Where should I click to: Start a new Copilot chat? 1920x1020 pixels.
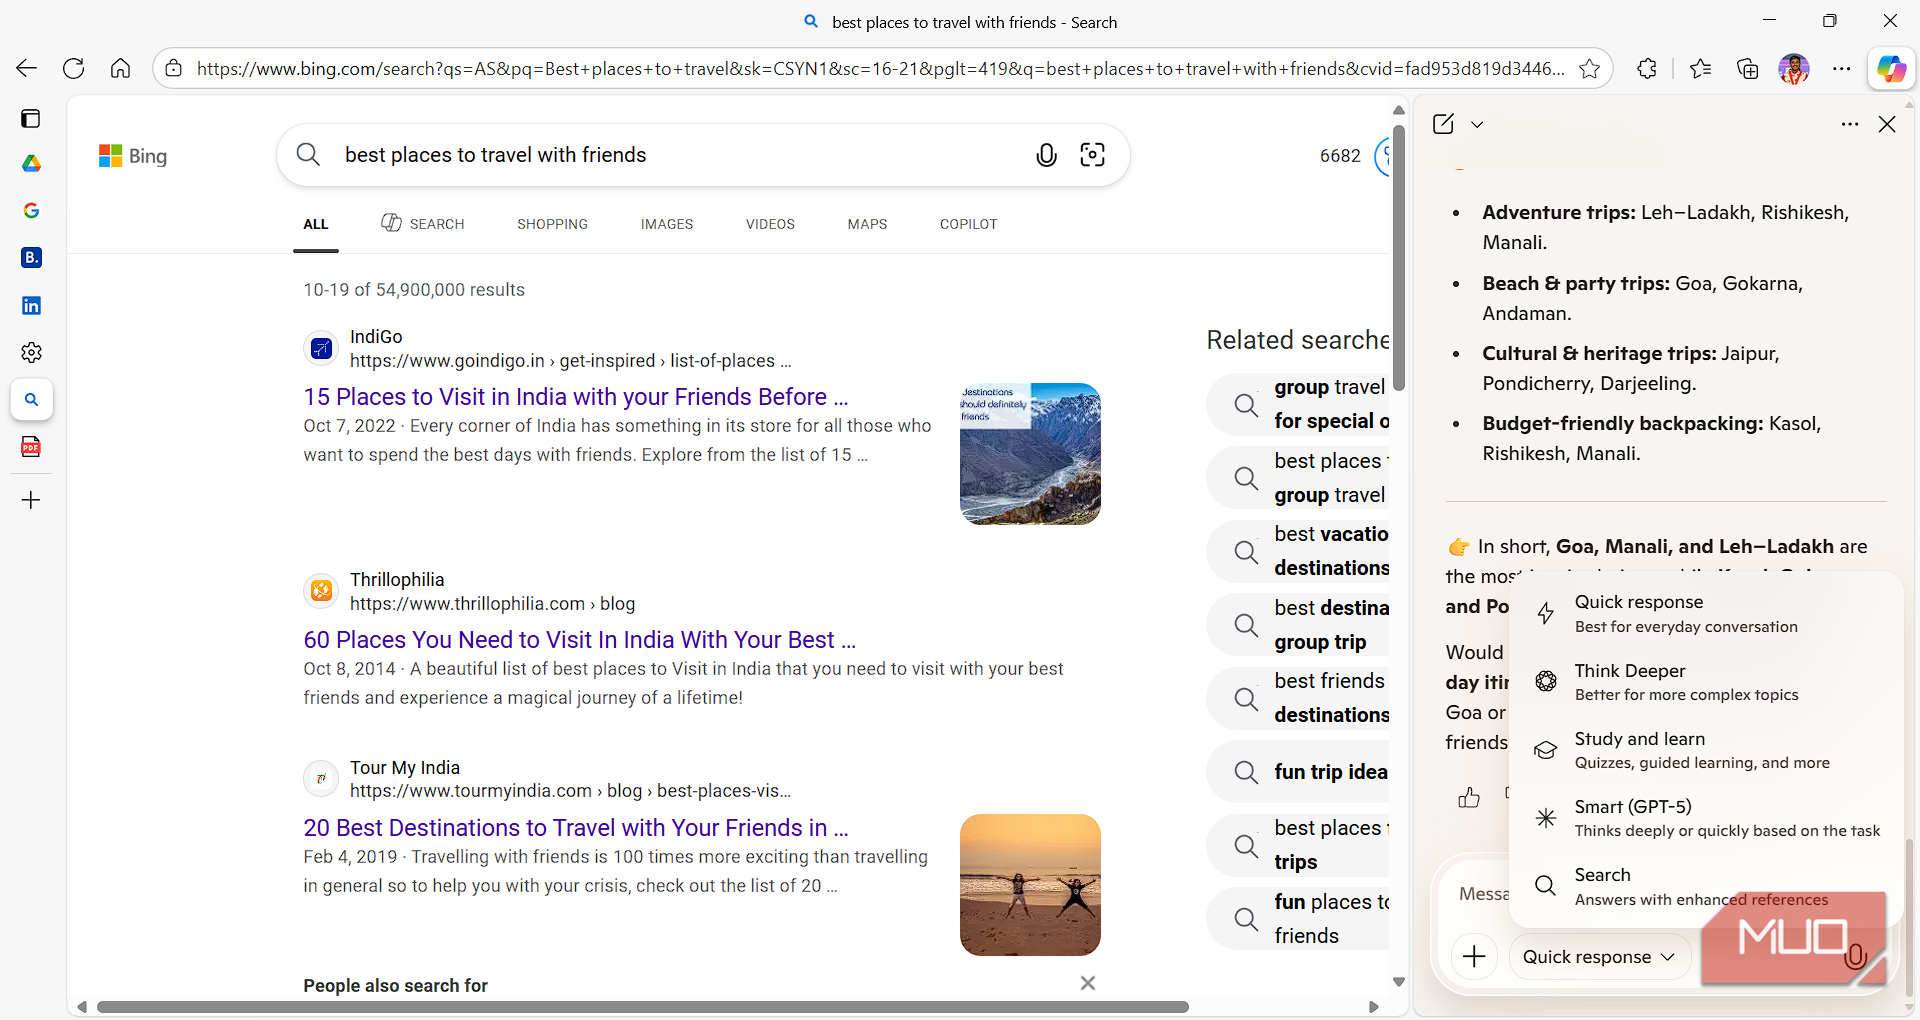coord(1443,124)
